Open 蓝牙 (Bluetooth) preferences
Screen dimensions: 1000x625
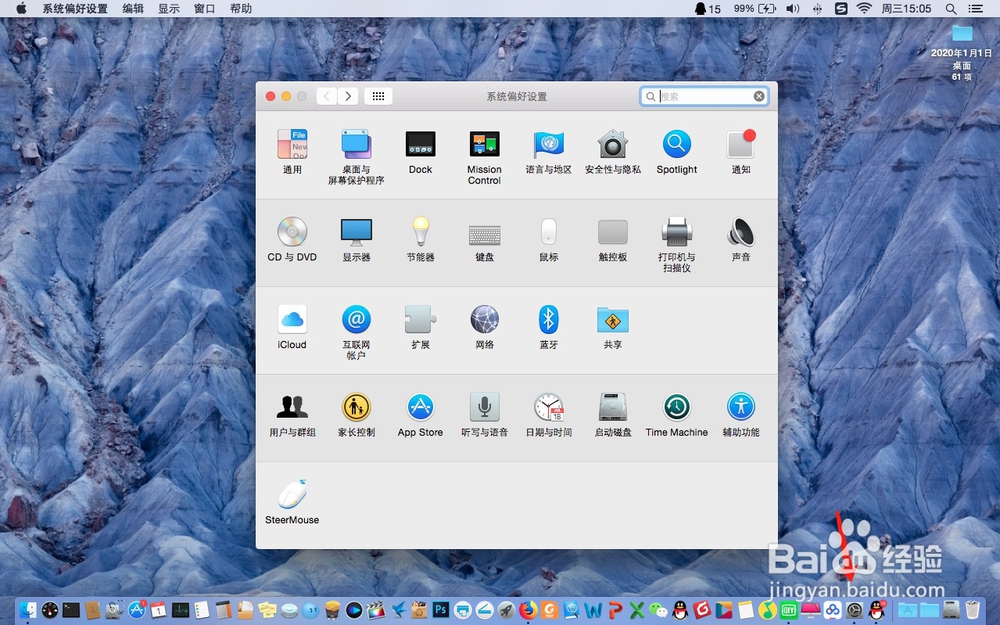[548, 327]
